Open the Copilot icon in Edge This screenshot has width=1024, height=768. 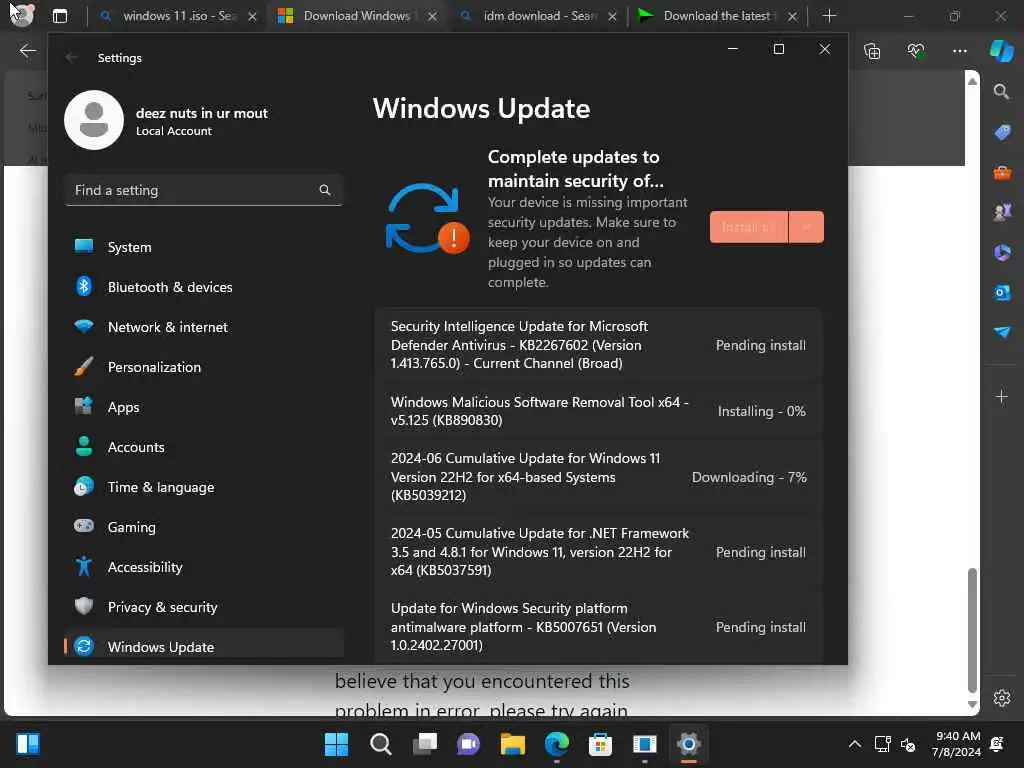click(x=1002, y=50)
